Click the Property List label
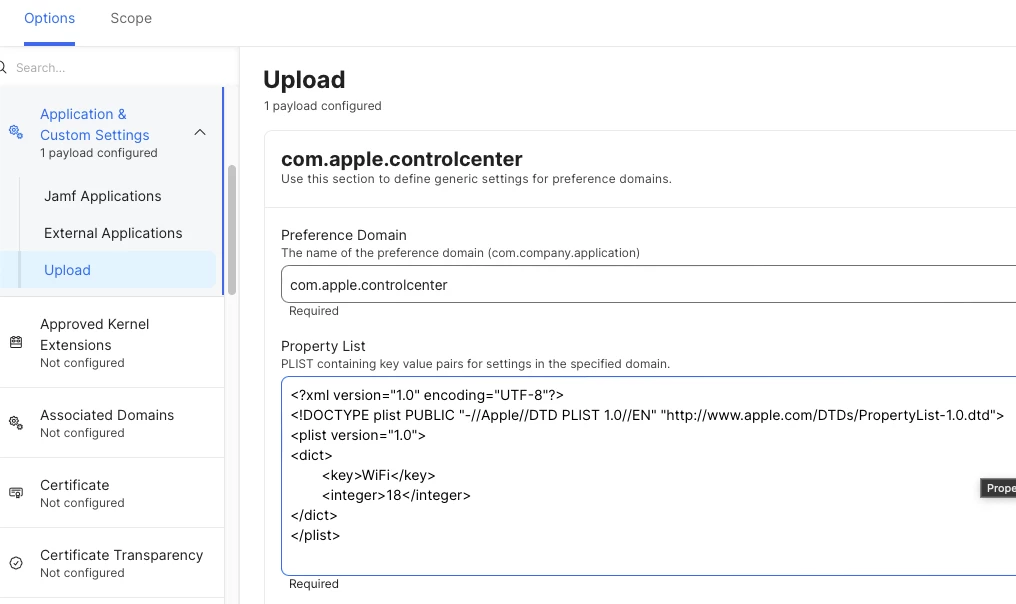 click(x=323, y=346)
